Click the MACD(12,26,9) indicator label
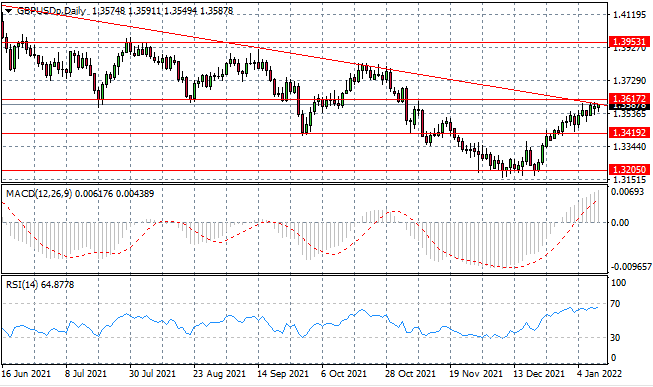Screen dimensions: 653x387 coord(39,193)
